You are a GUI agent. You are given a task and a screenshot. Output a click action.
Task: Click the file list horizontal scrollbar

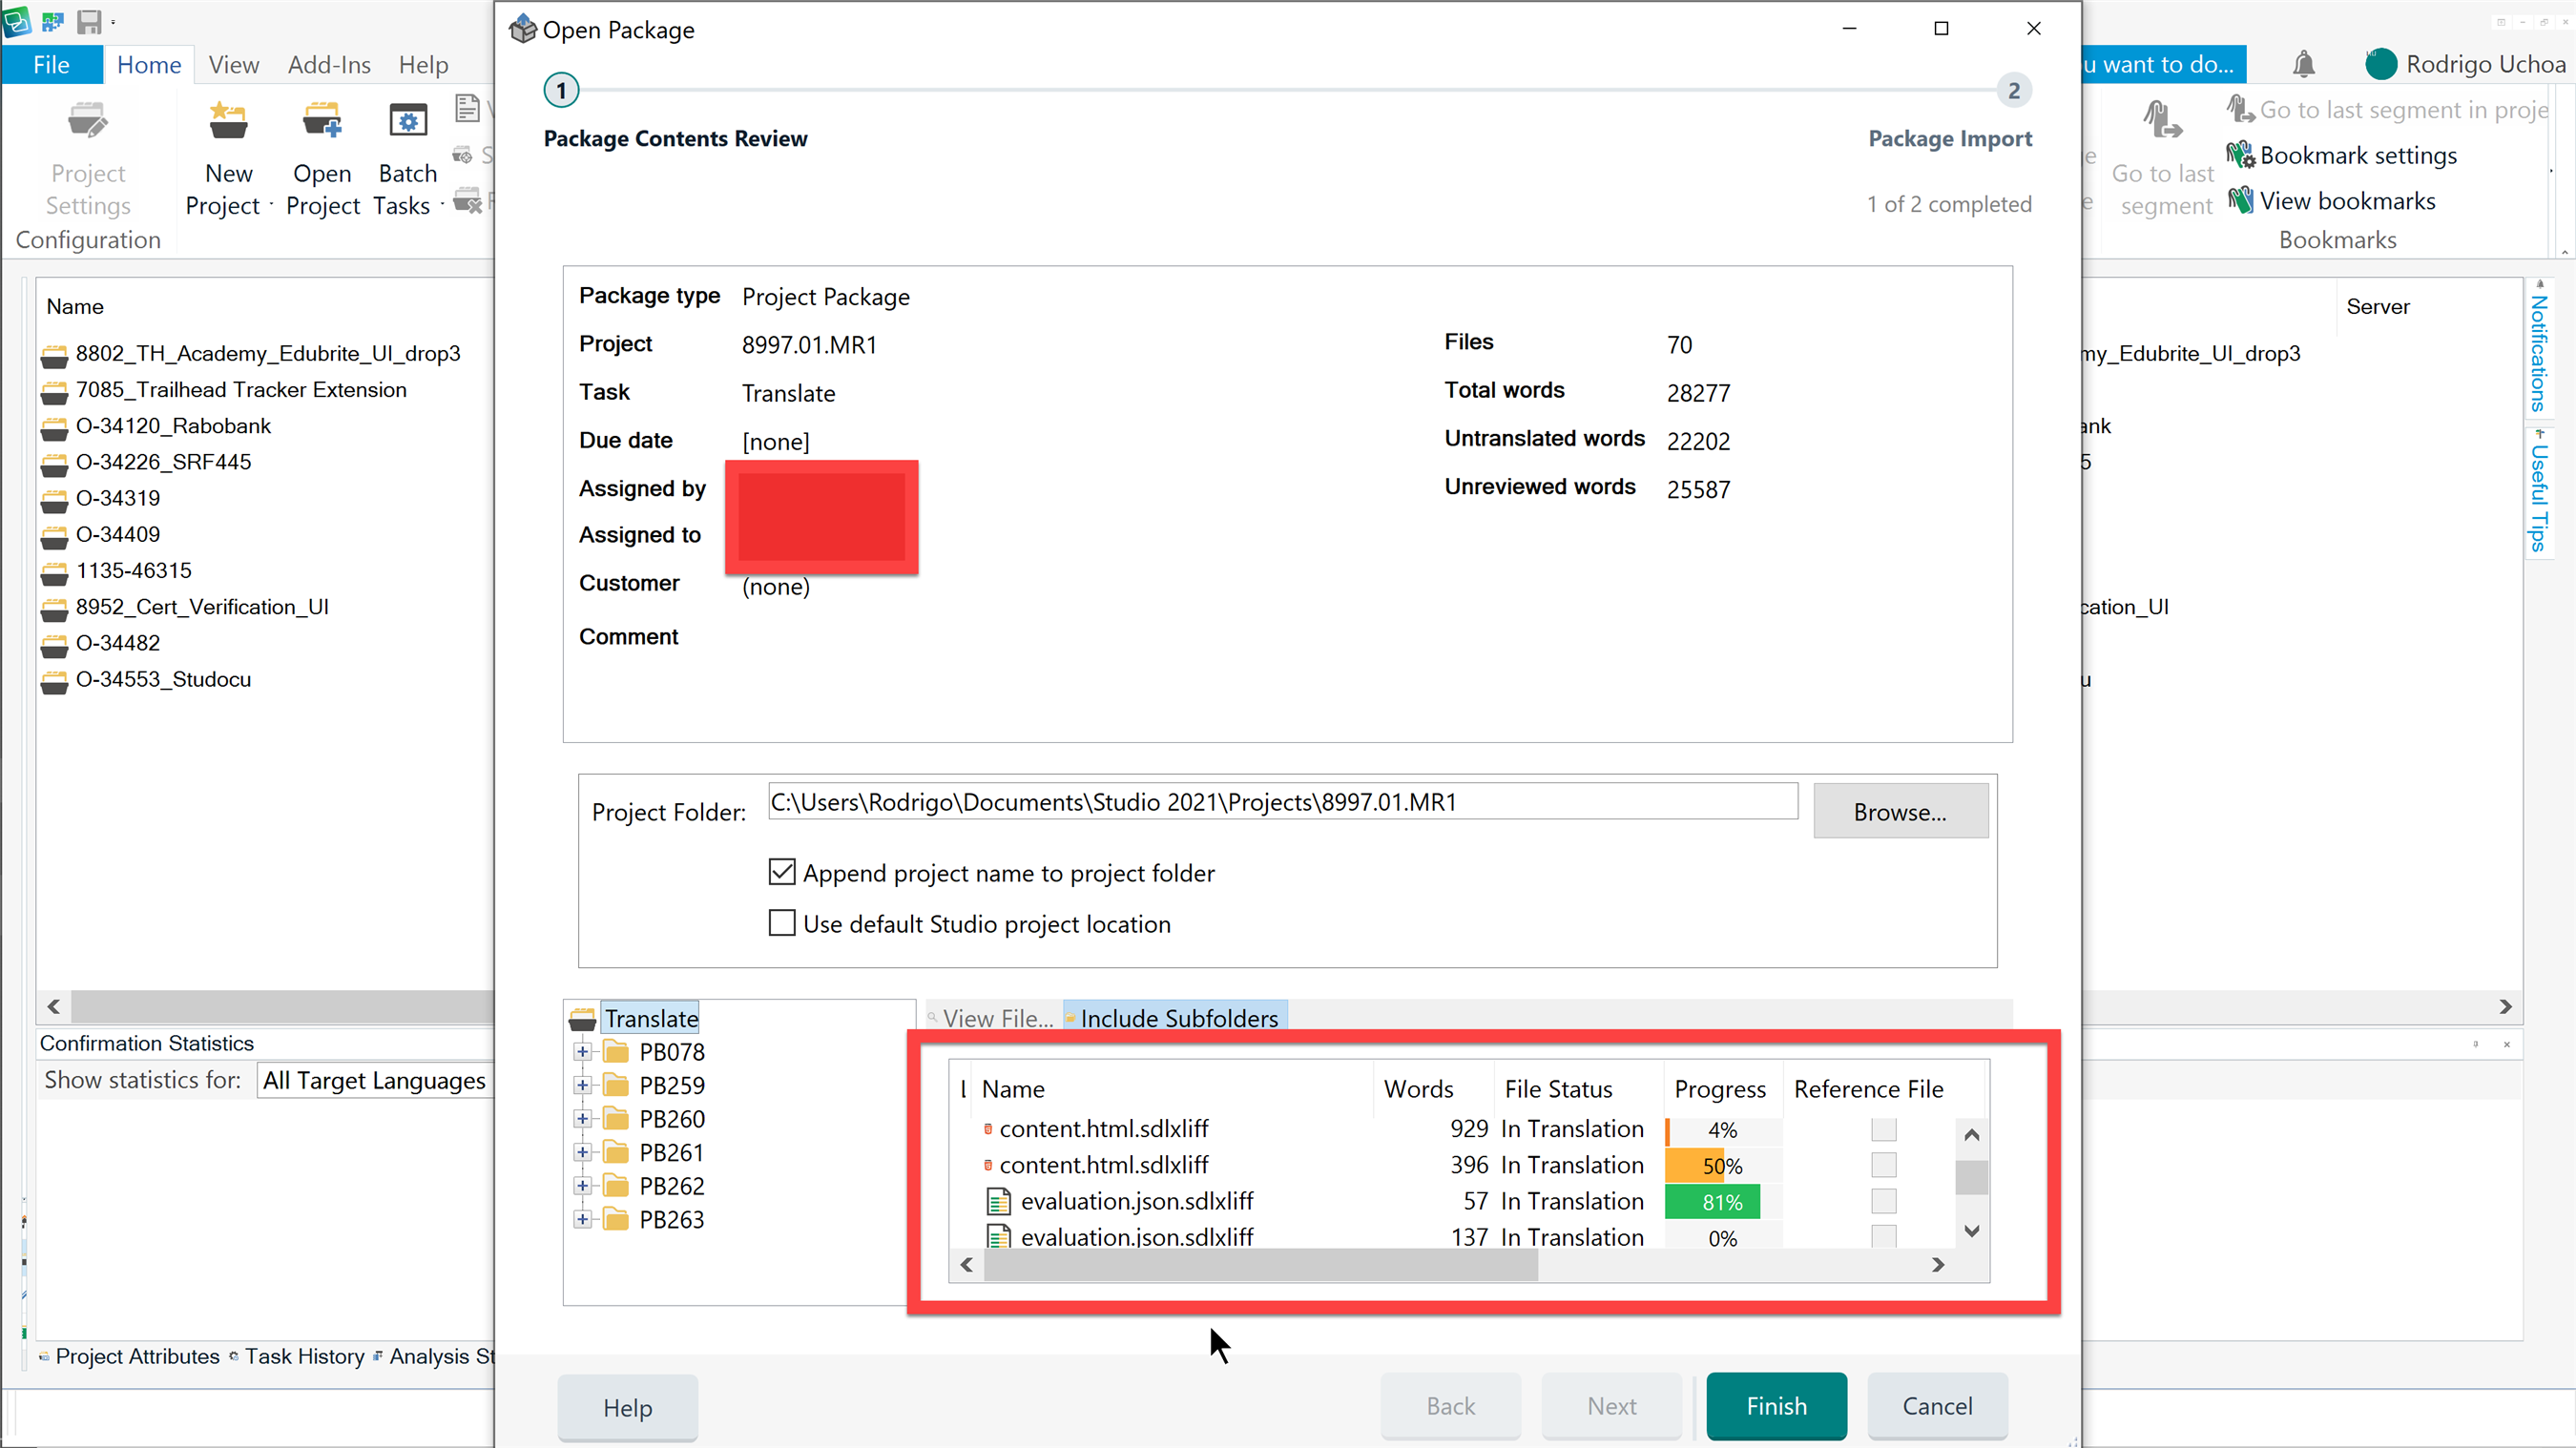pos(1260,1265)
